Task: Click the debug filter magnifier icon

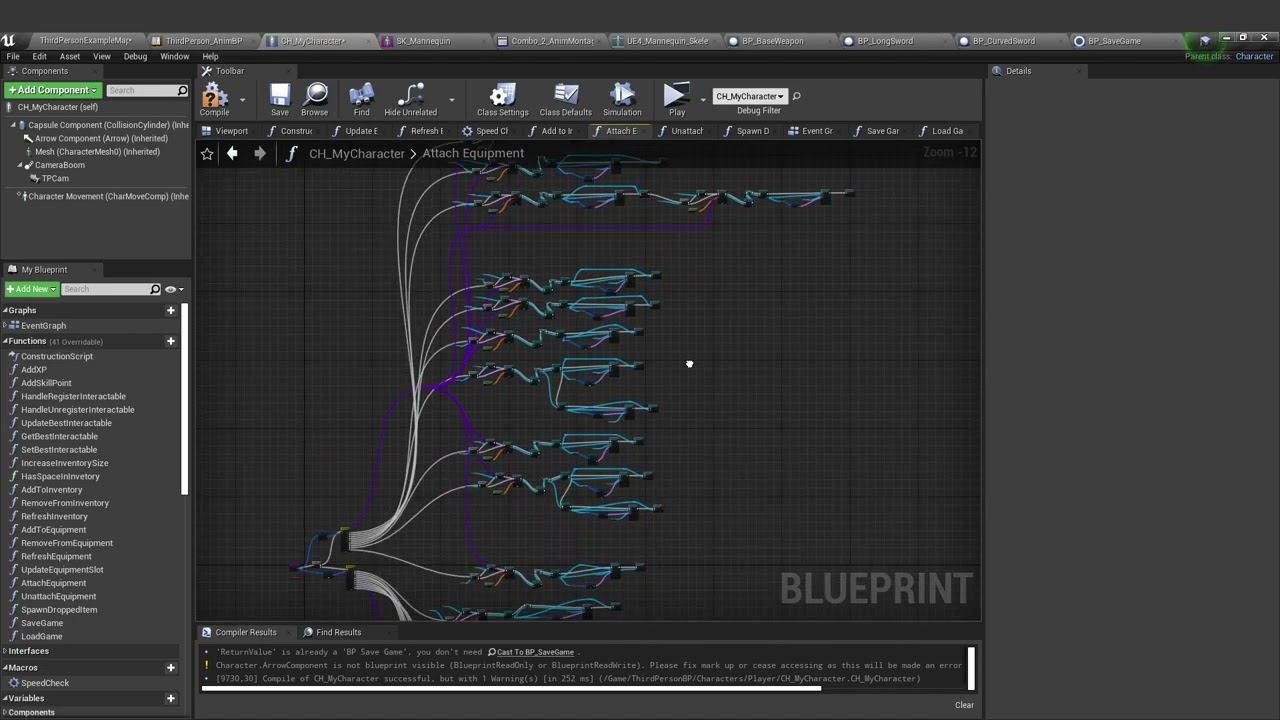Action: coord(796,96)
